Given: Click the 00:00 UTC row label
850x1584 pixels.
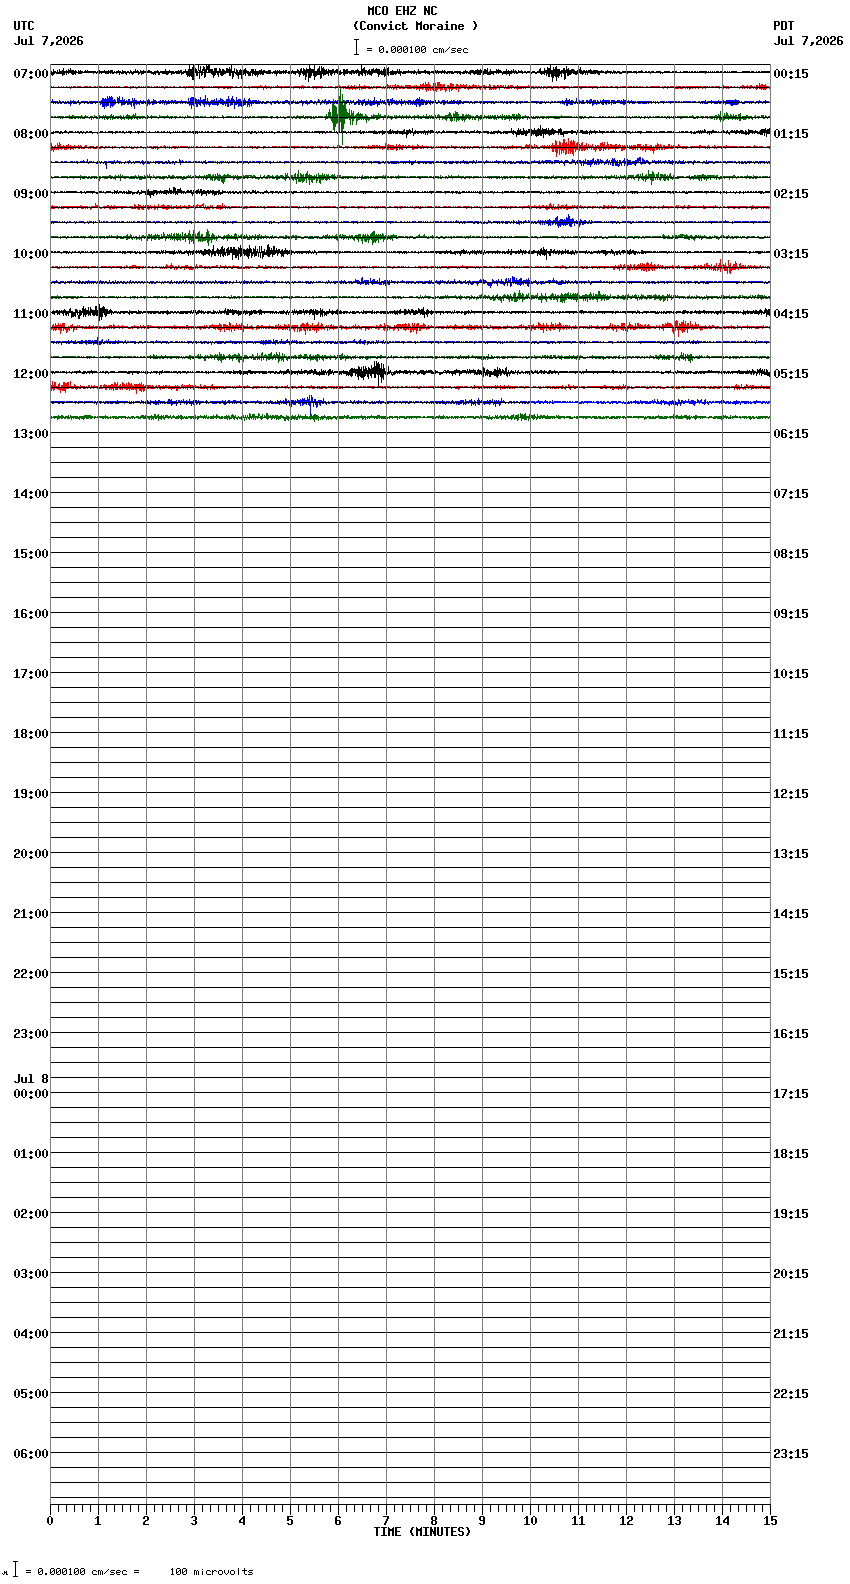Looking at the screenshot, I should 31,1094.
